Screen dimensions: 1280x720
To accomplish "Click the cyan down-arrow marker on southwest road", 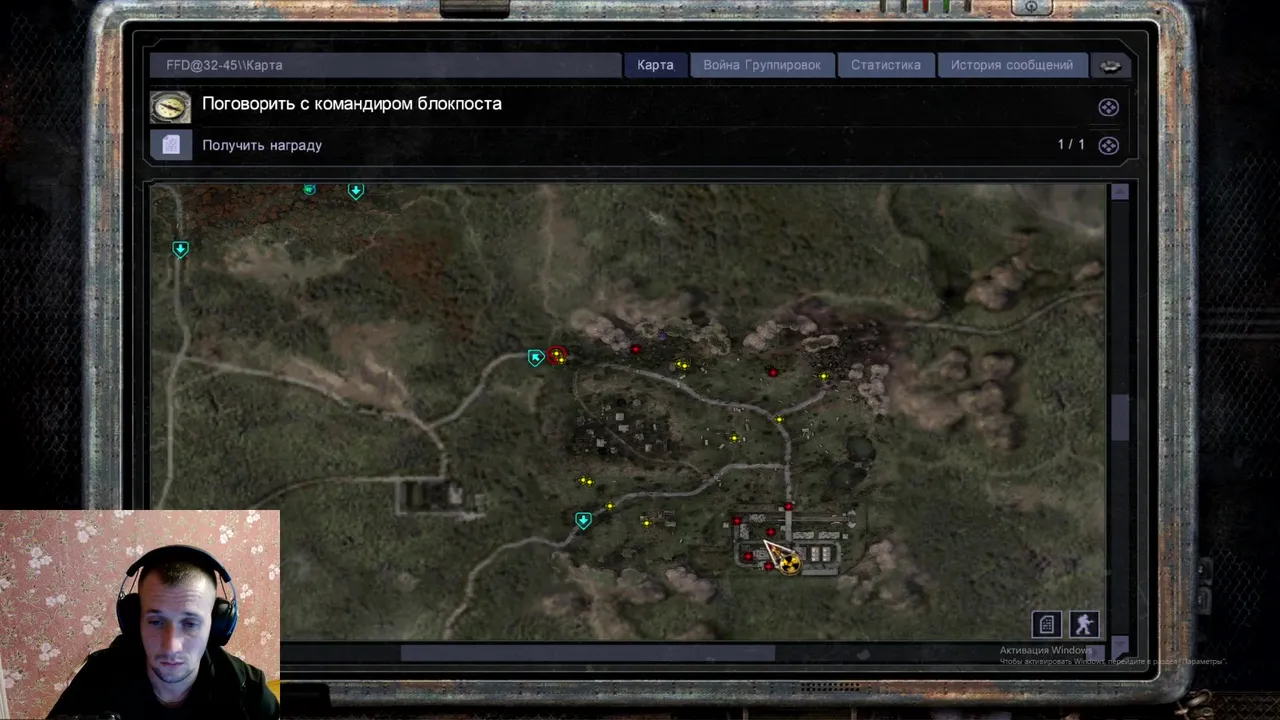I will (583, 520).
